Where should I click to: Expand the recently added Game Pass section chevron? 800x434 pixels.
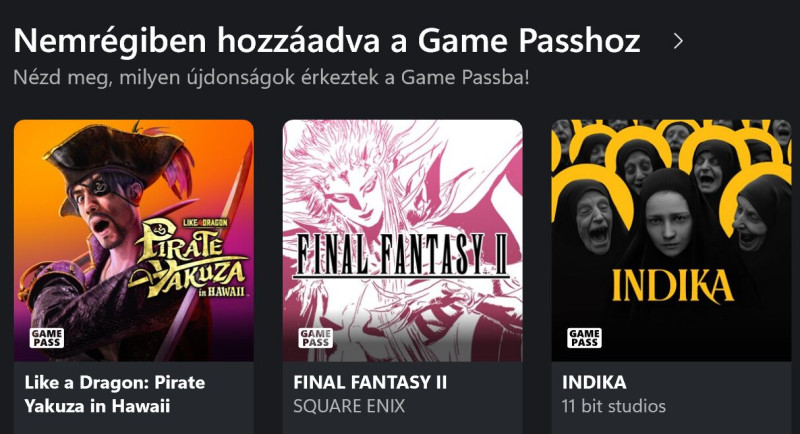(678, 41)
